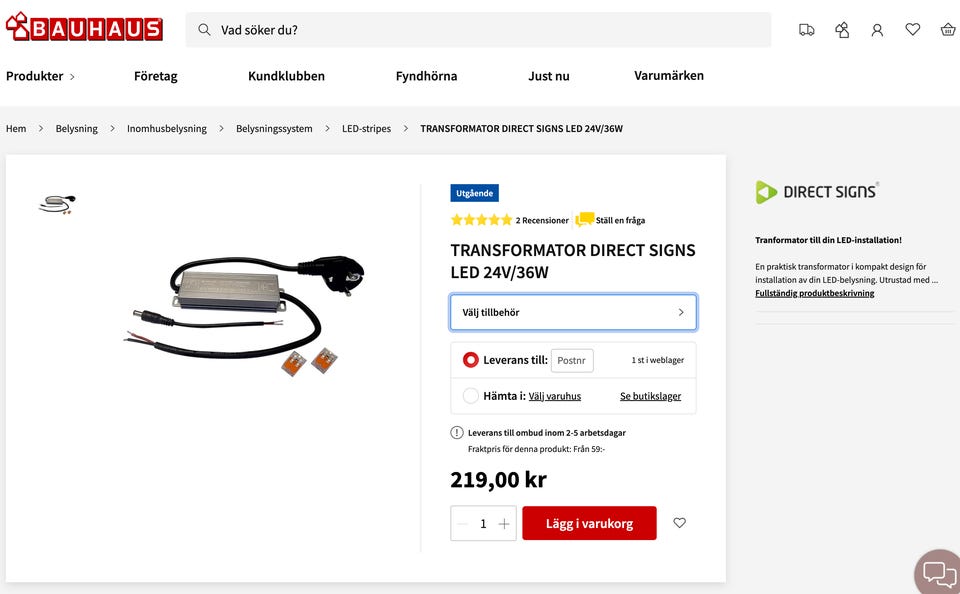Go to the Varumärken menu item
This screenshot has height=594, width=960.
[x=669, y=76]
